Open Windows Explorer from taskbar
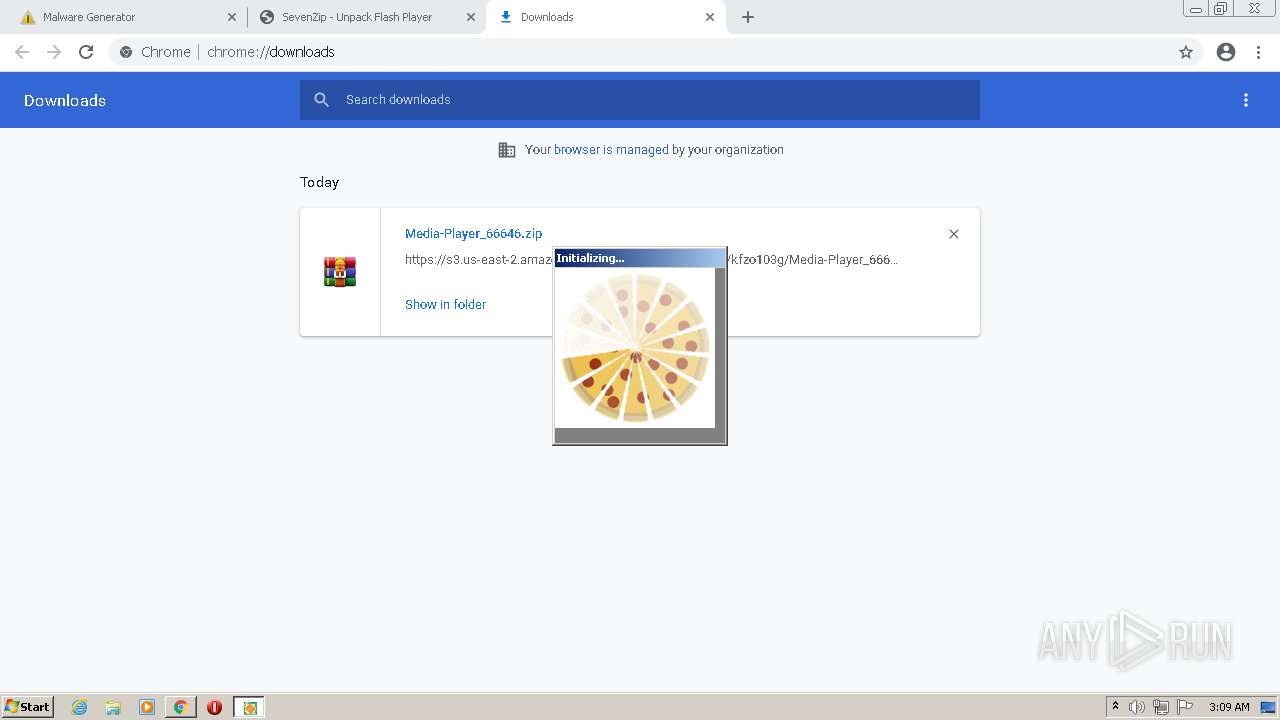Screen dimensions: 1280x720 point(113,707)
